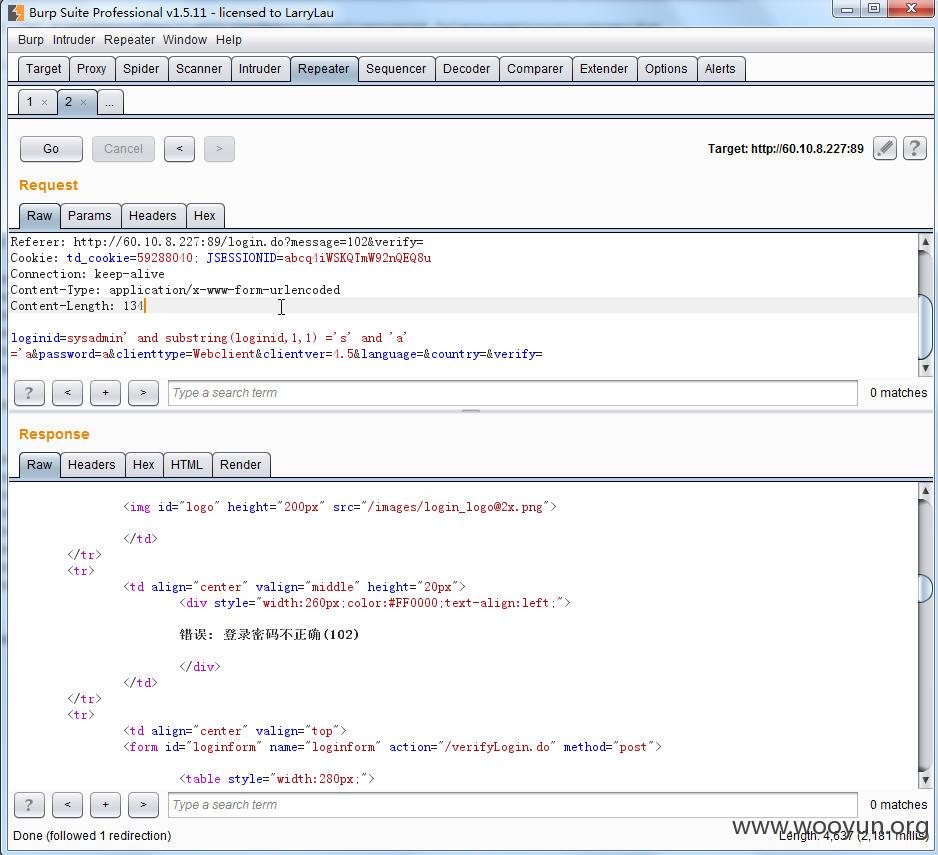Screen dimensions: 938x855
Task: Click response pane scrollbar up arrow
Action: click(925, 491)
